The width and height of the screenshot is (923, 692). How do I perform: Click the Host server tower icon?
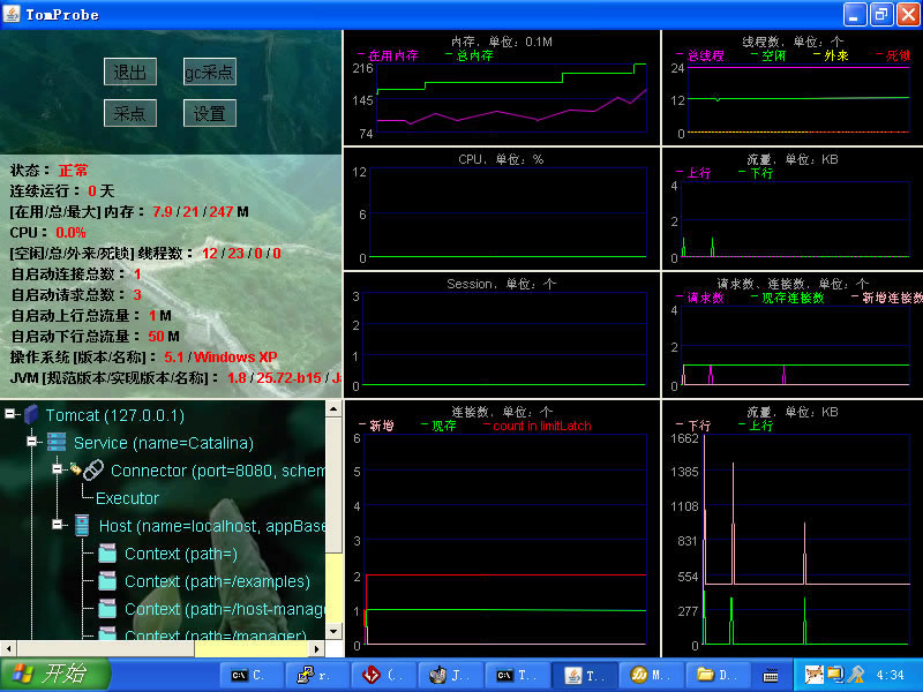pyautogui.click(x=82, y=525)
